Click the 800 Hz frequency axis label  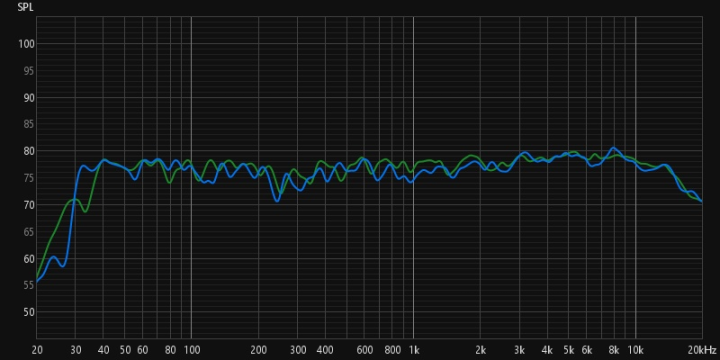pyautogui.click(x=393, y=350)
